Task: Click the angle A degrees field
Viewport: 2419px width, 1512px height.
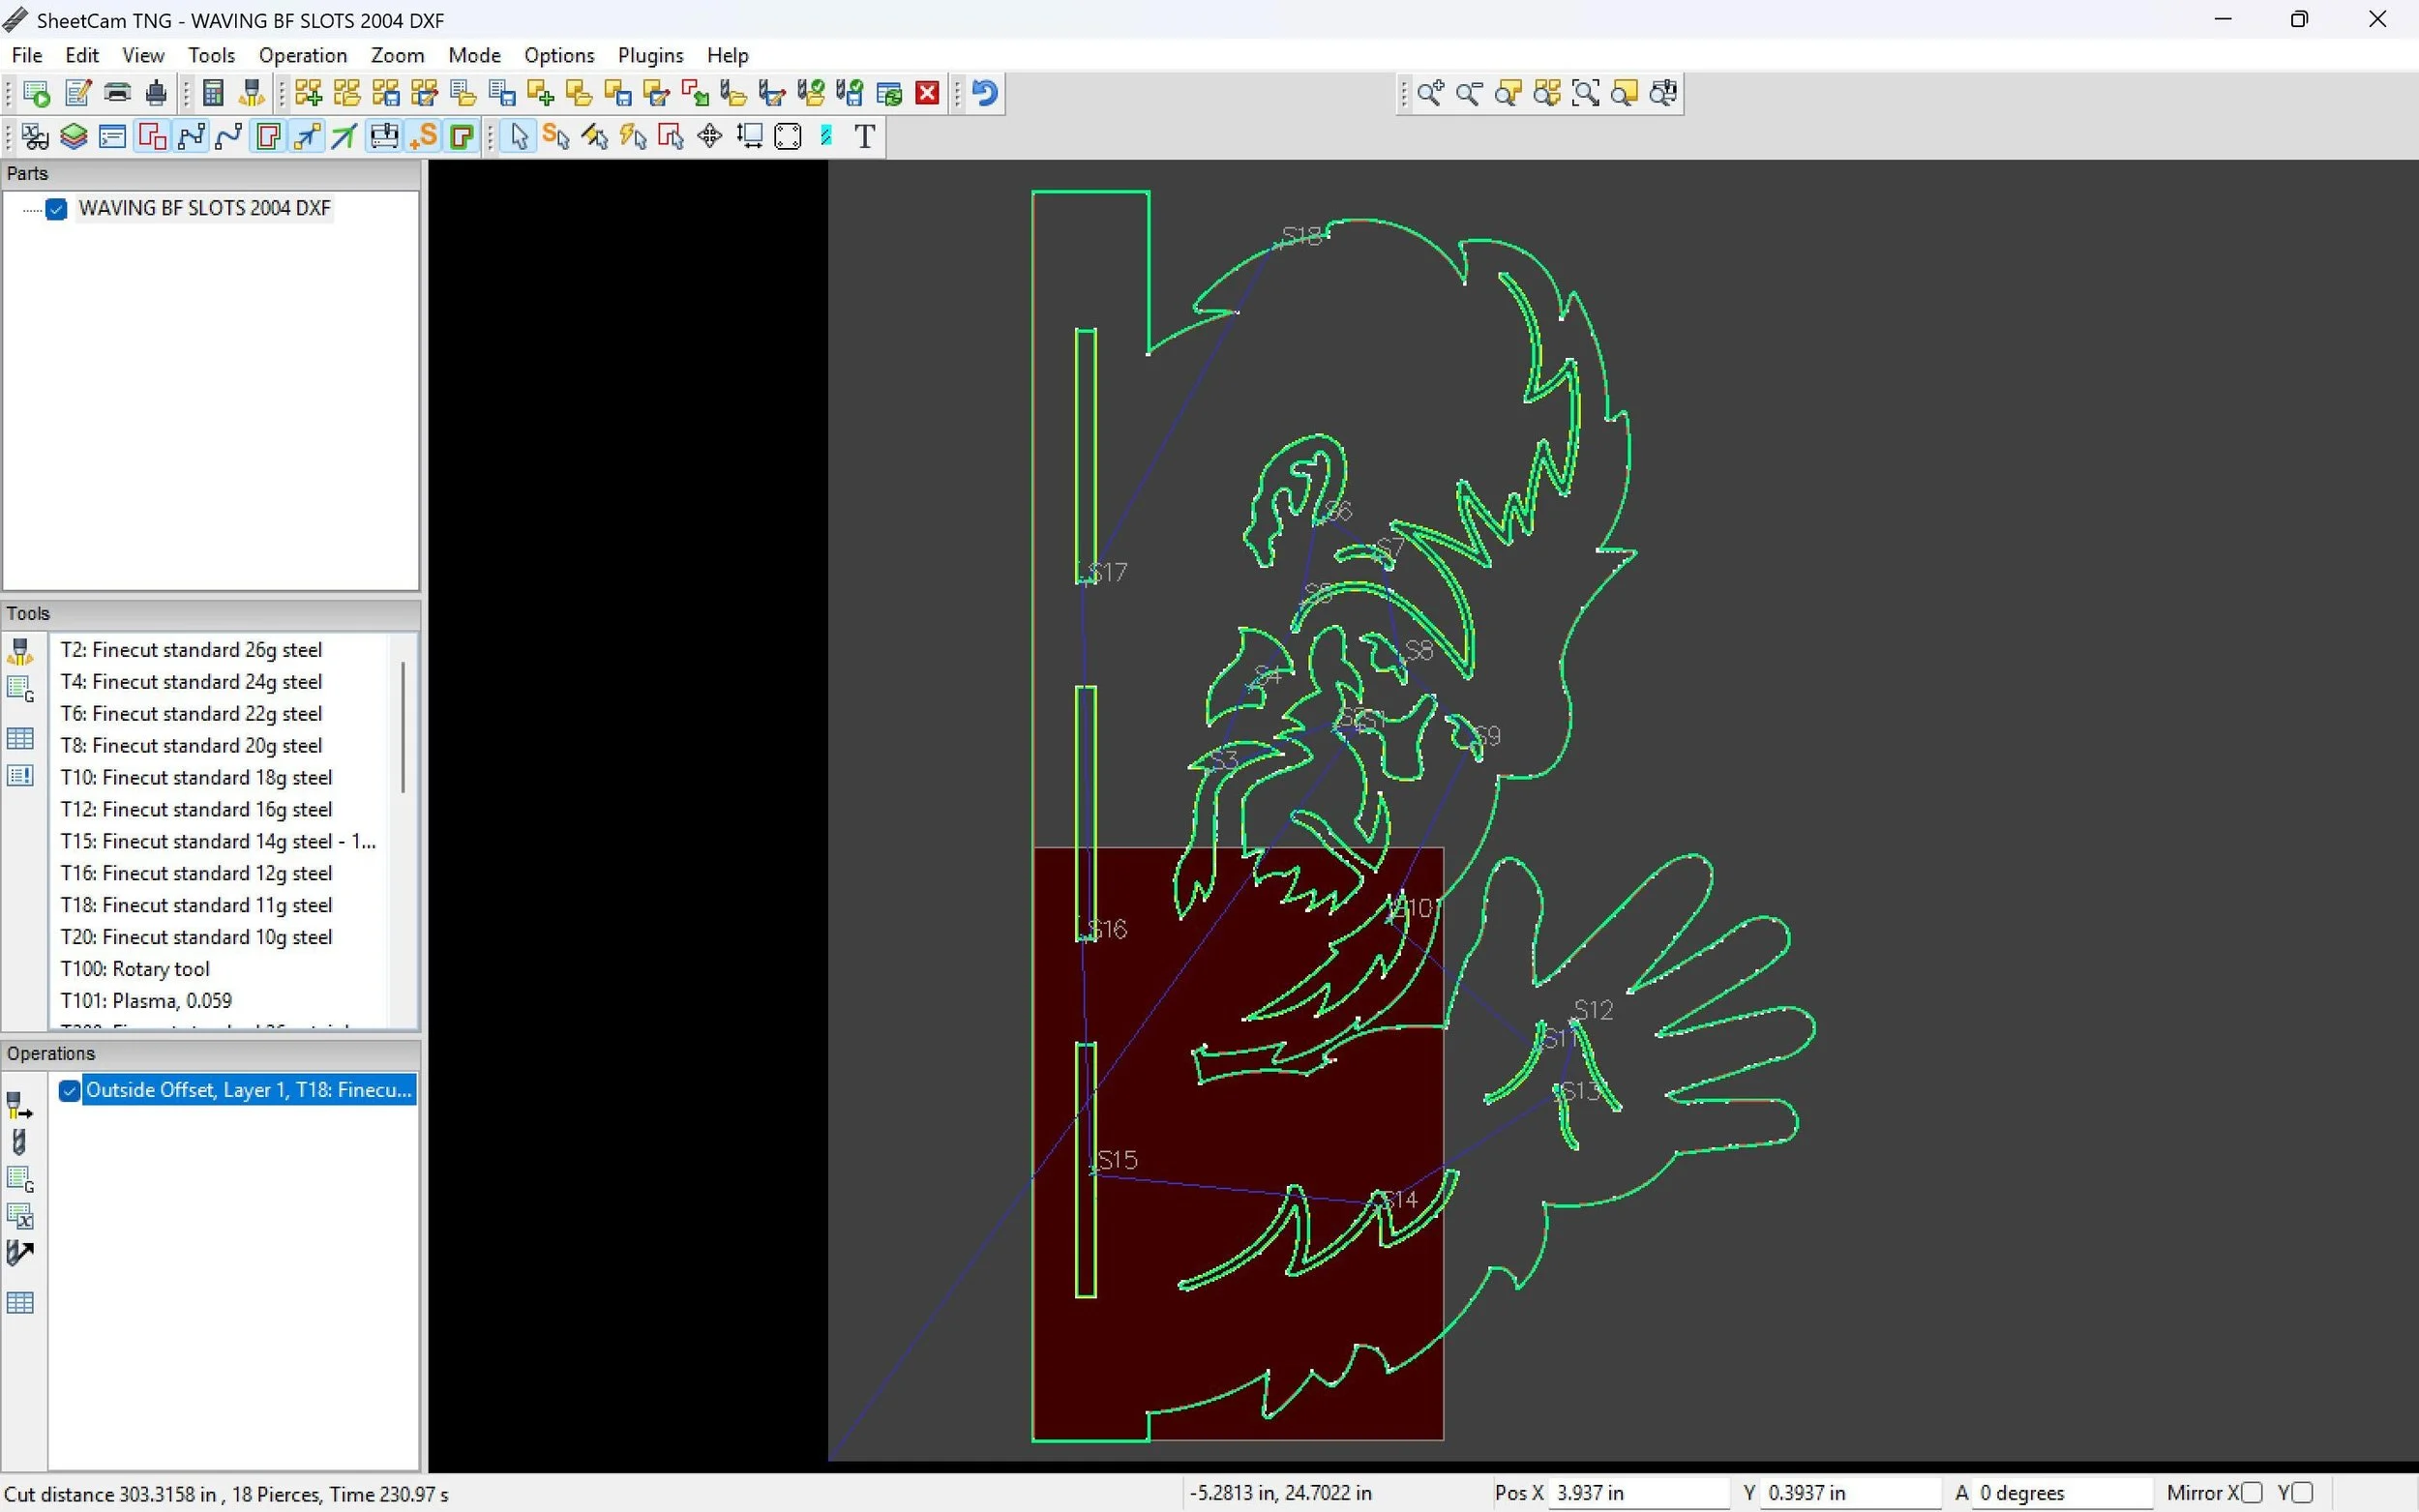Action: coord(2060,1493)
